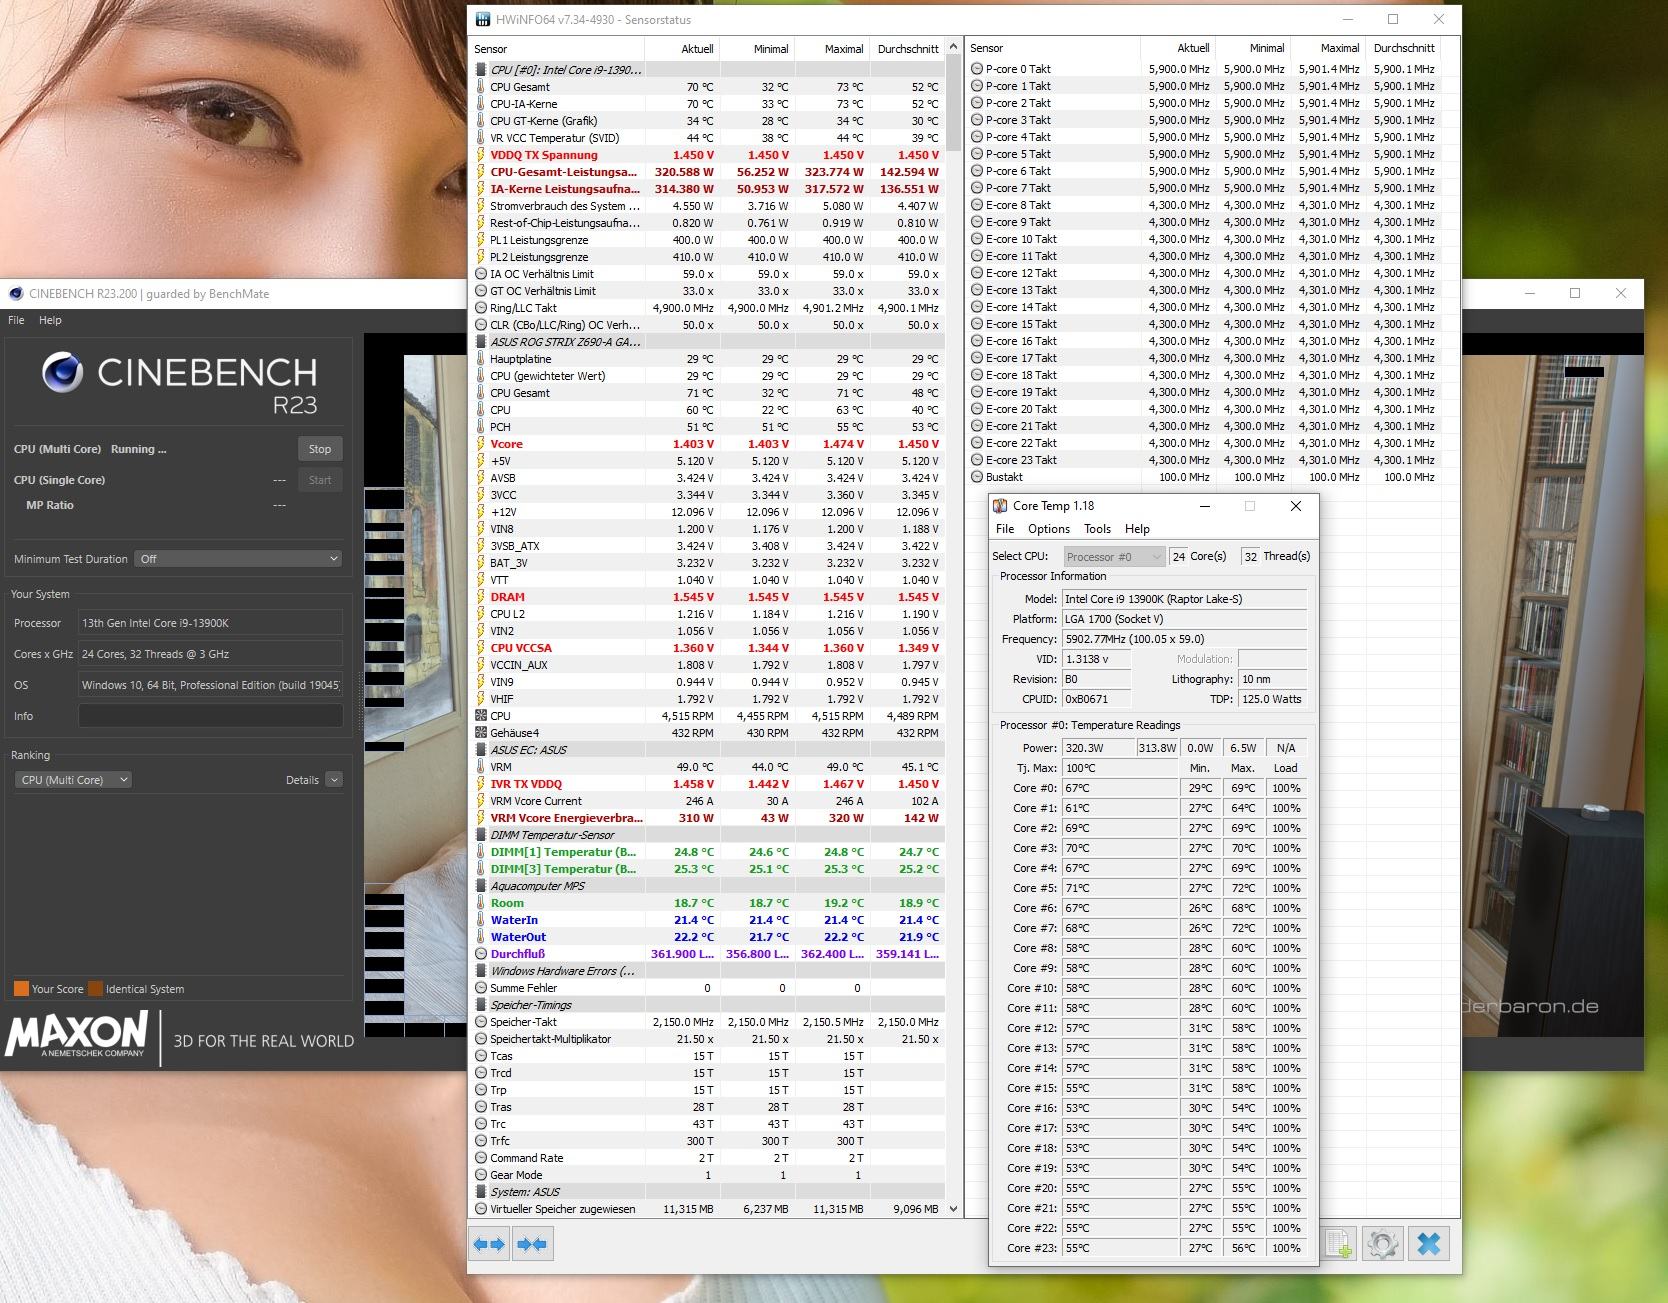Open File menu in Cinebench
The width and height of the screenshot is (1668, 1303).
tap(16, 320)
